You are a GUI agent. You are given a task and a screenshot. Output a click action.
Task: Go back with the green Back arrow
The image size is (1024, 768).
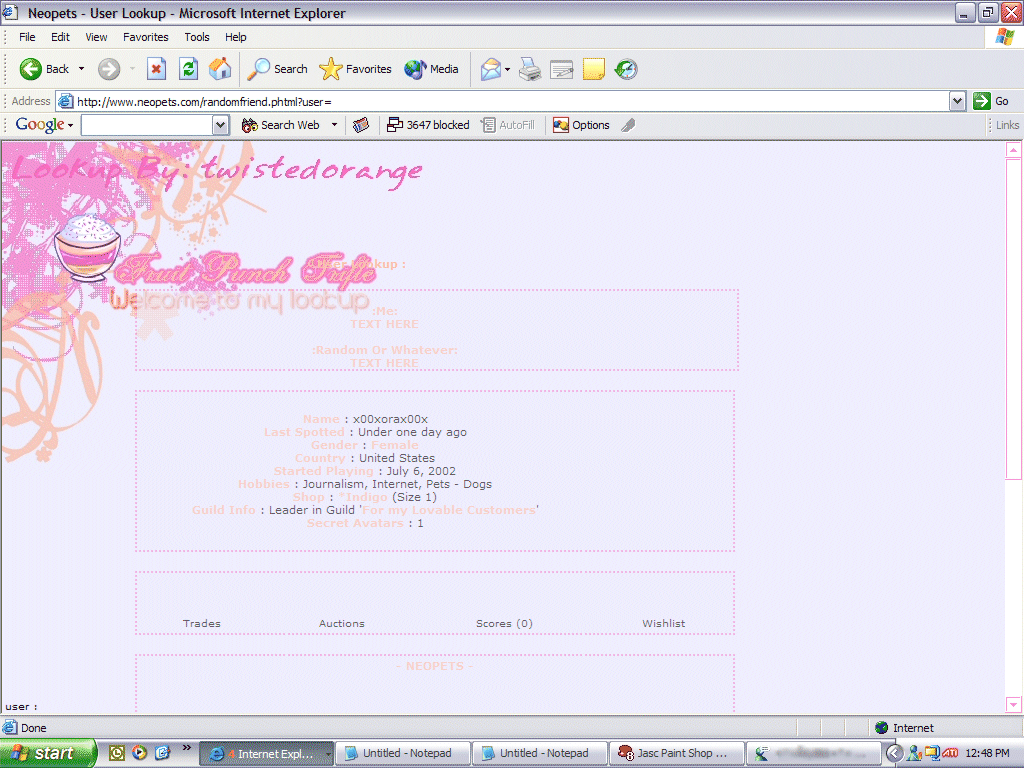[44, 69]
